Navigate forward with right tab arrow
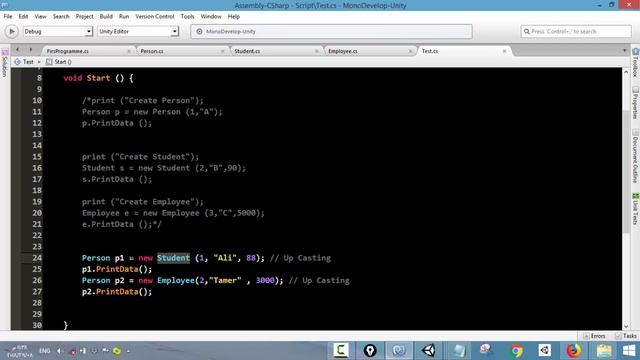The image size is (640, 360). (x=31, y=50)
